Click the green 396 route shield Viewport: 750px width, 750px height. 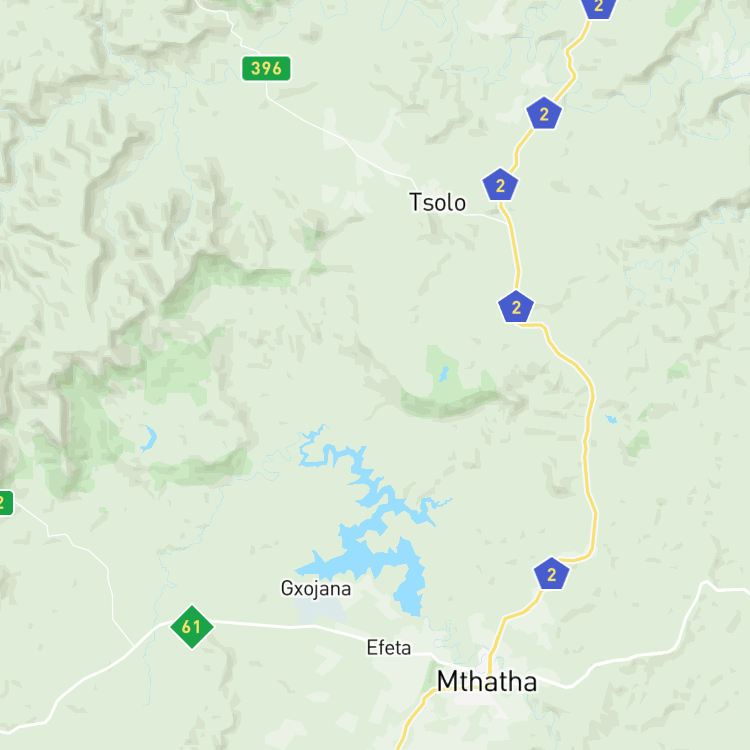(x=266, y=68)
